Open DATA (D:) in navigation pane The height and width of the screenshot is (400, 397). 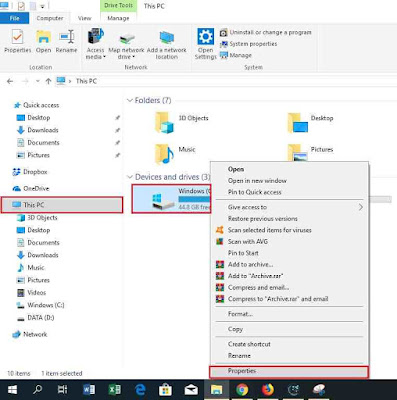click(36, 318)
